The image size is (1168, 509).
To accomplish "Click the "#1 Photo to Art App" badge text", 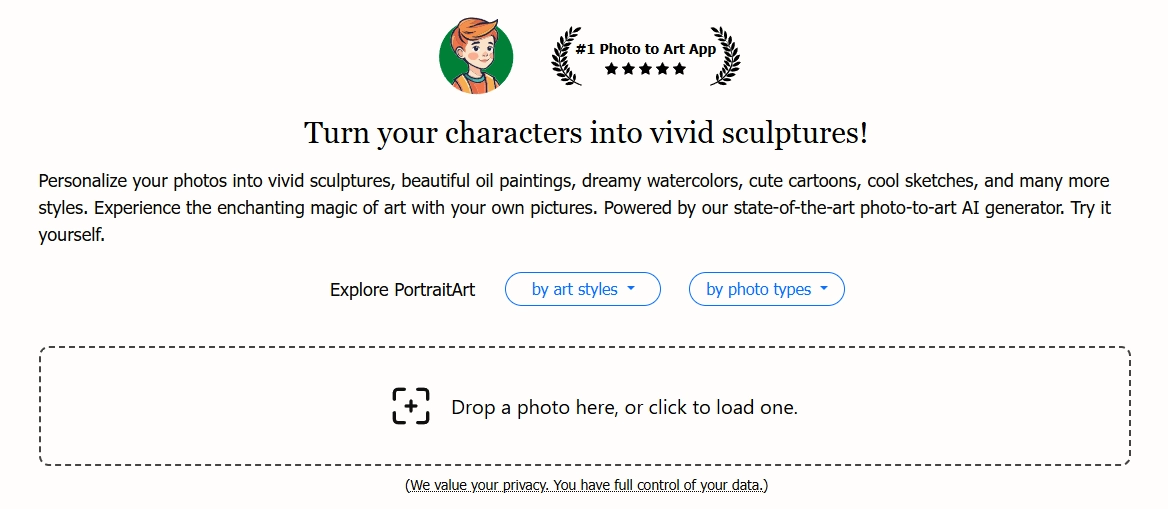I will click(x=646, y=48).
